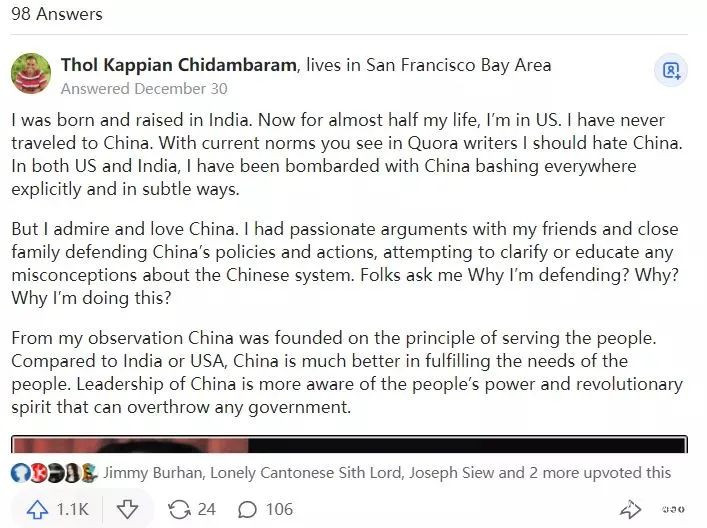
Task: Click the cluster of upvoter avatars
Action: click(54, 472)
